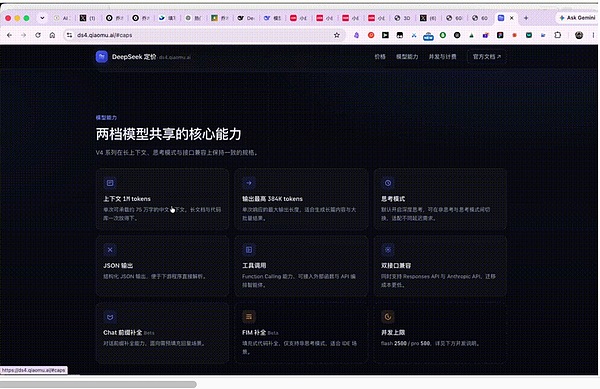The height and width of the screenshot is (389, 600).
Task: Switch to the X tab labeled (1)
Action: point(88,18)
